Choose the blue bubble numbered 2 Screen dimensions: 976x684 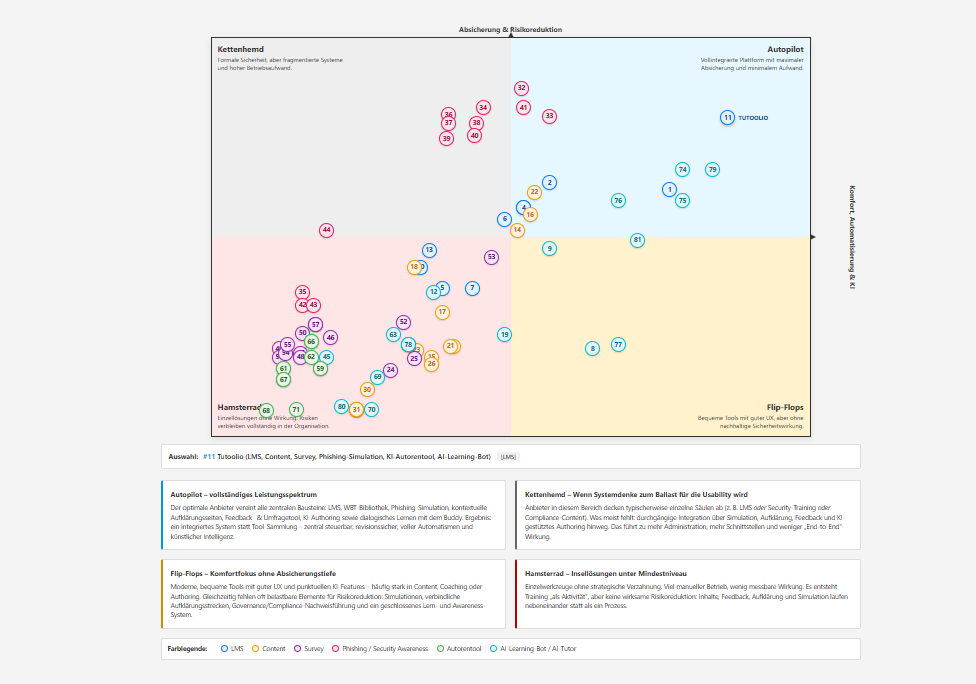[x=549, y=182]
